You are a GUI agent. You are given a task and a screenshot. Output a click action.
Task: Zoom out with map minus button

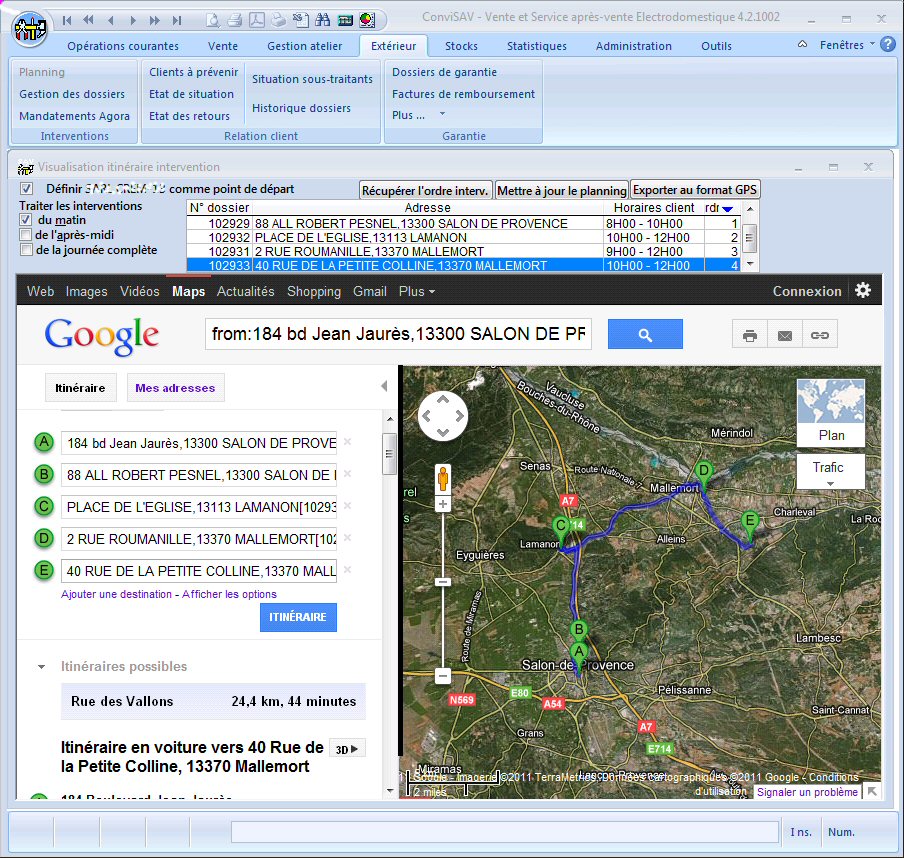point(443,676)
